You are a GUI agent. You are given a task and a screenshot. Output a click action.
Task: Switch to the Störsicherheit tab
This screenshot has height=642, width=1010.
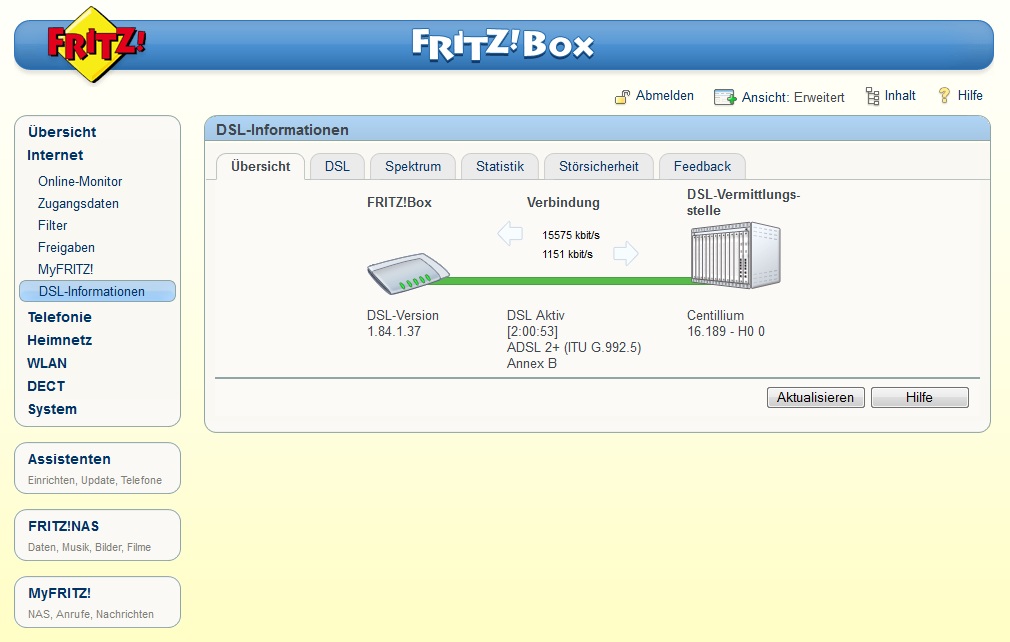coord(598,166)
